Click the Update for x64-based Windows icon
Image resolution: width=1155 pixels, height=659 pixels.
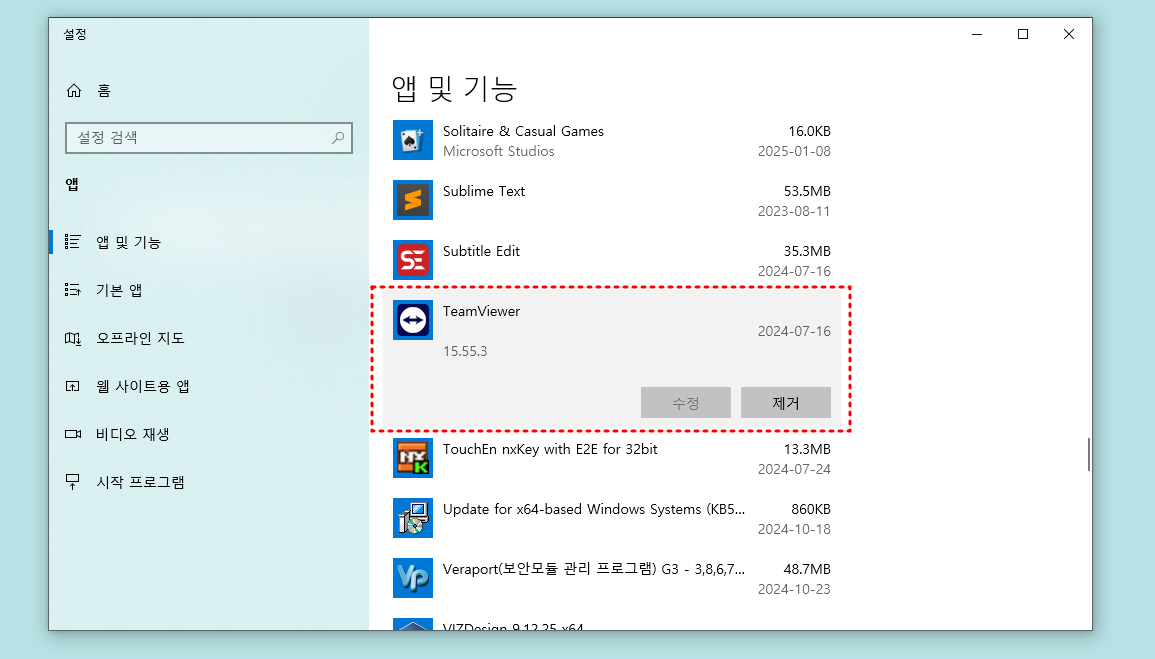click(x=412, y=518)
